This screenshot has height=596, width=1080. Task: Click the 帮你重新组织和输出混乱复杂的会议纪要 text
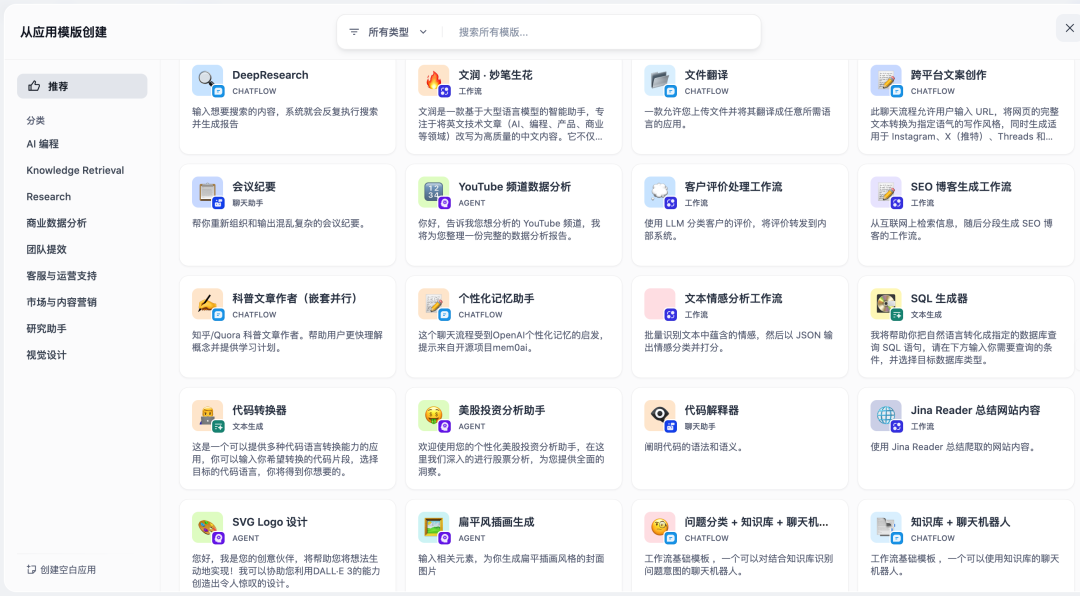click(278, 223)
